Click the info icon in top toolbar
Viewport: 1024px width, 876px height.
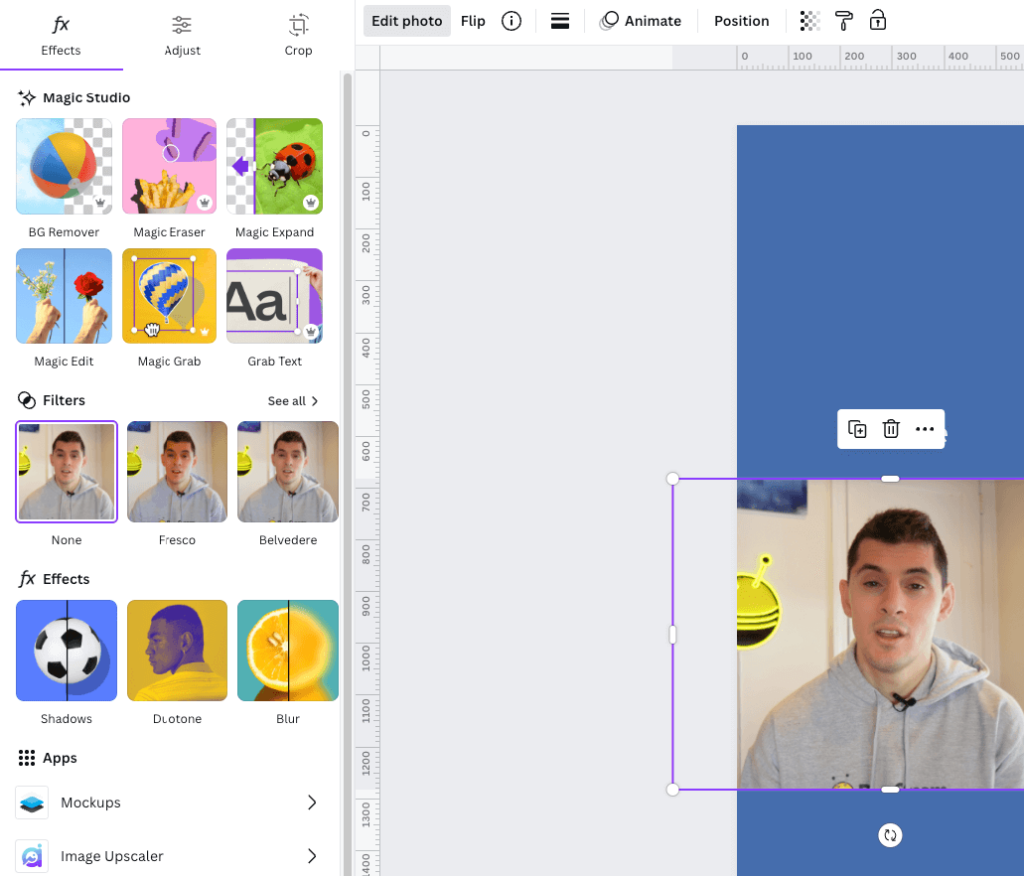[x=511, y=21]
